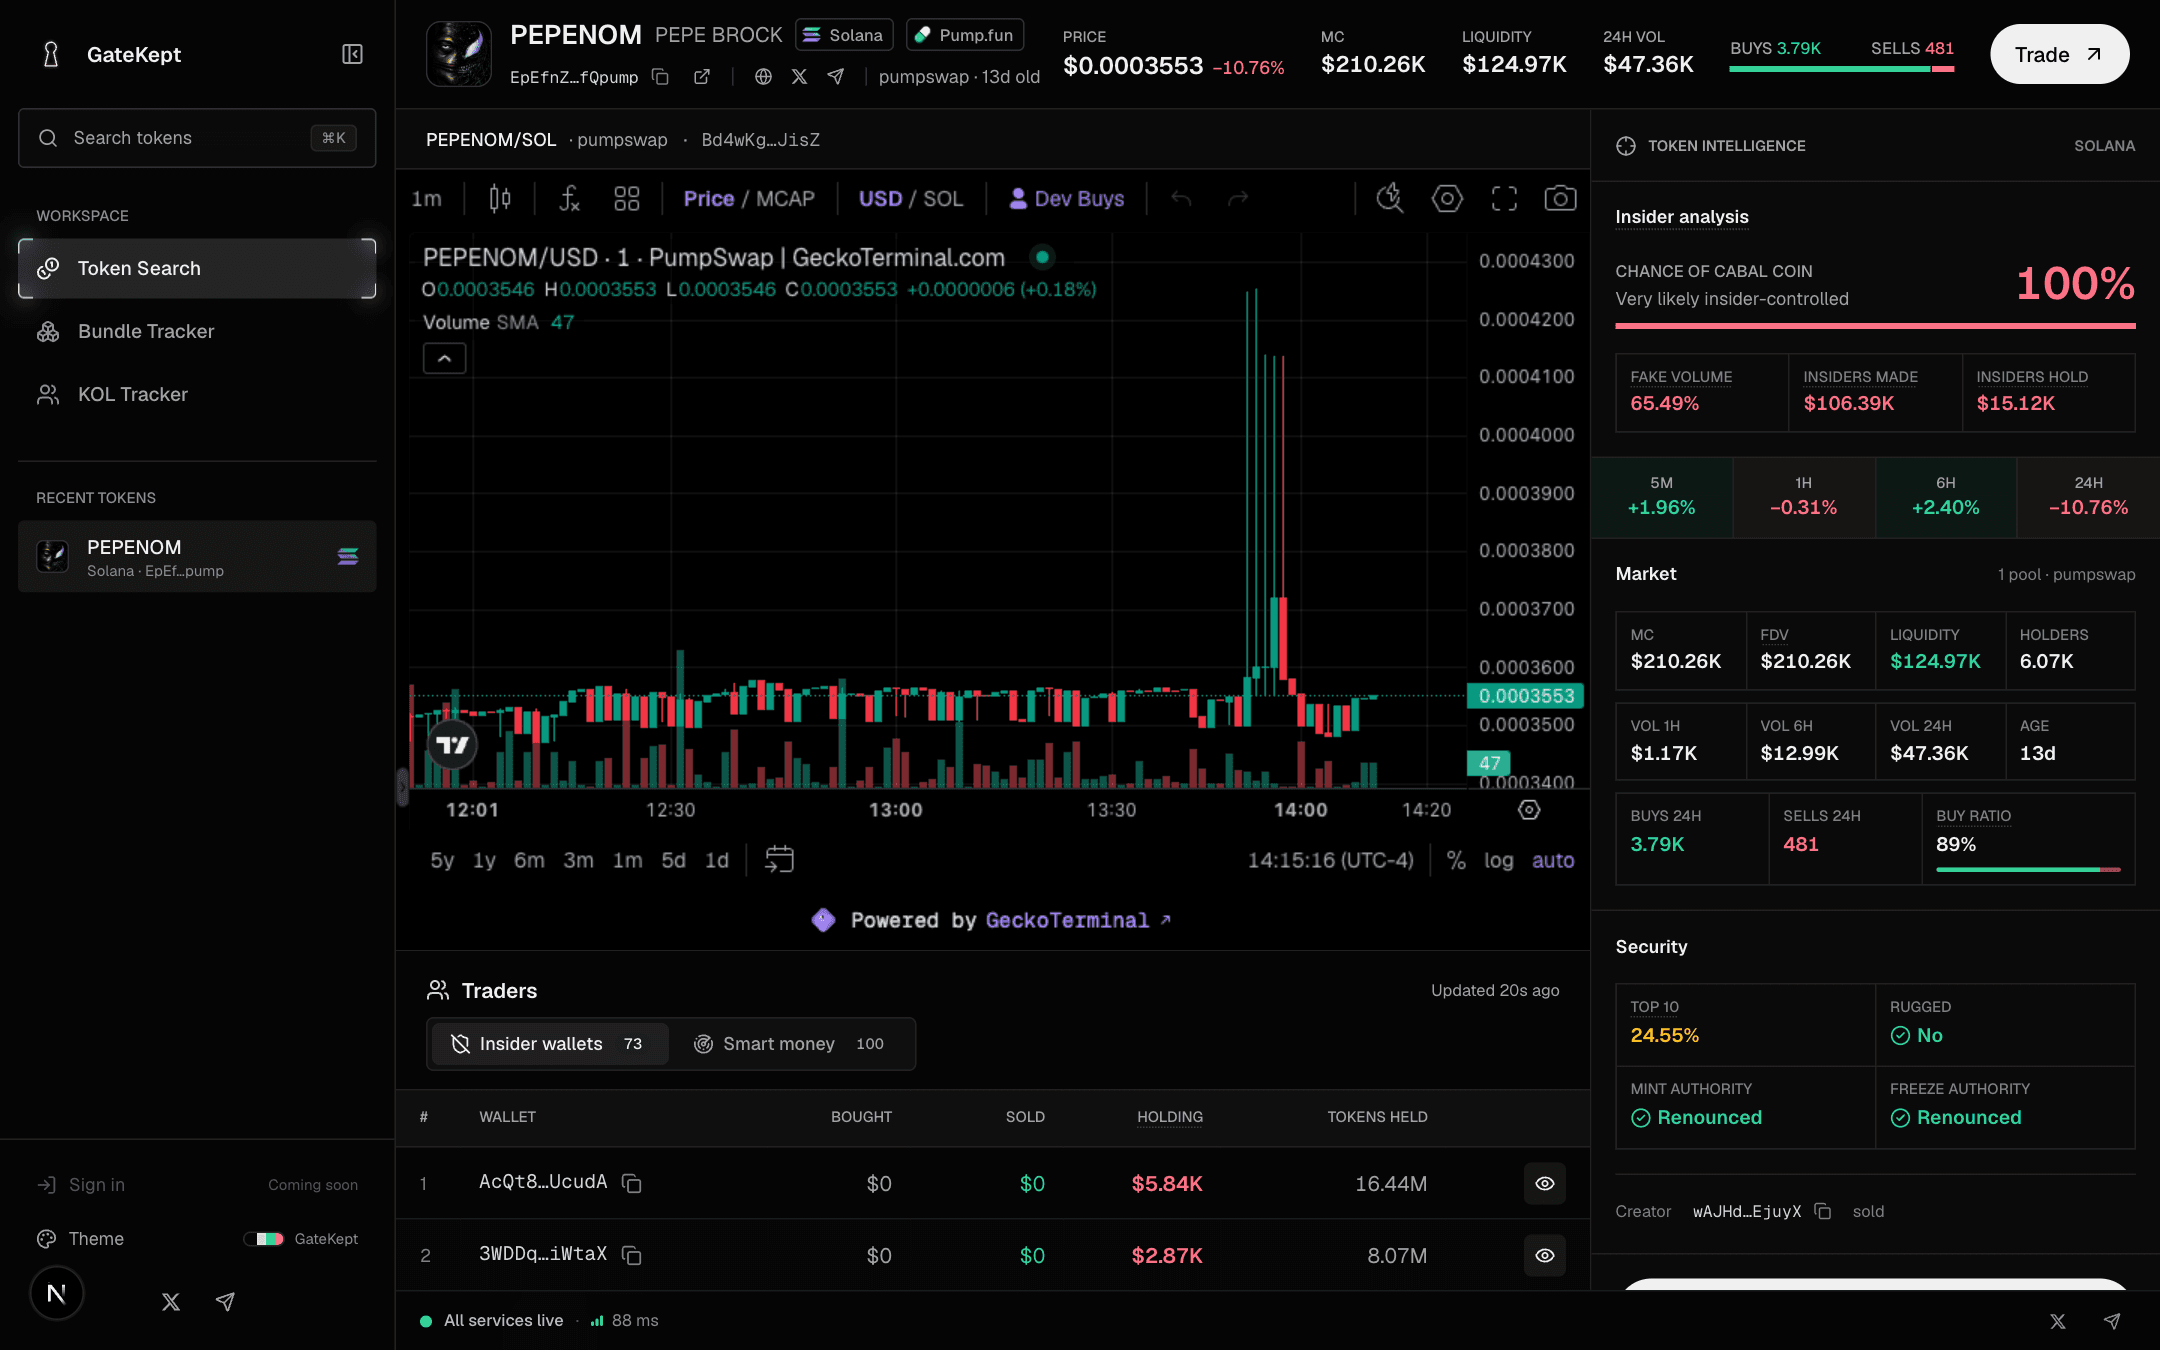Set chart range to 6m
The image size is (2160, 1350).
pos(529,860)
